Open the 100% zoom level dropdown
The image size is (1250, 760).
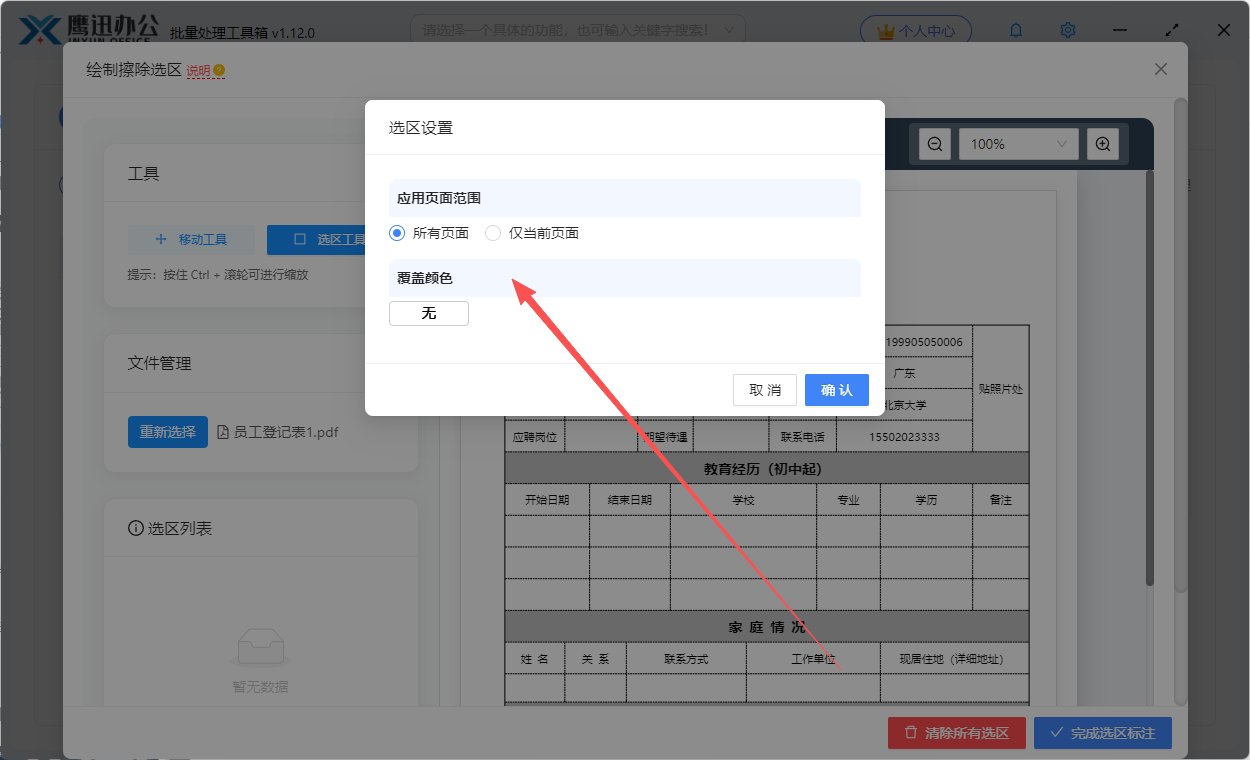1018,143
